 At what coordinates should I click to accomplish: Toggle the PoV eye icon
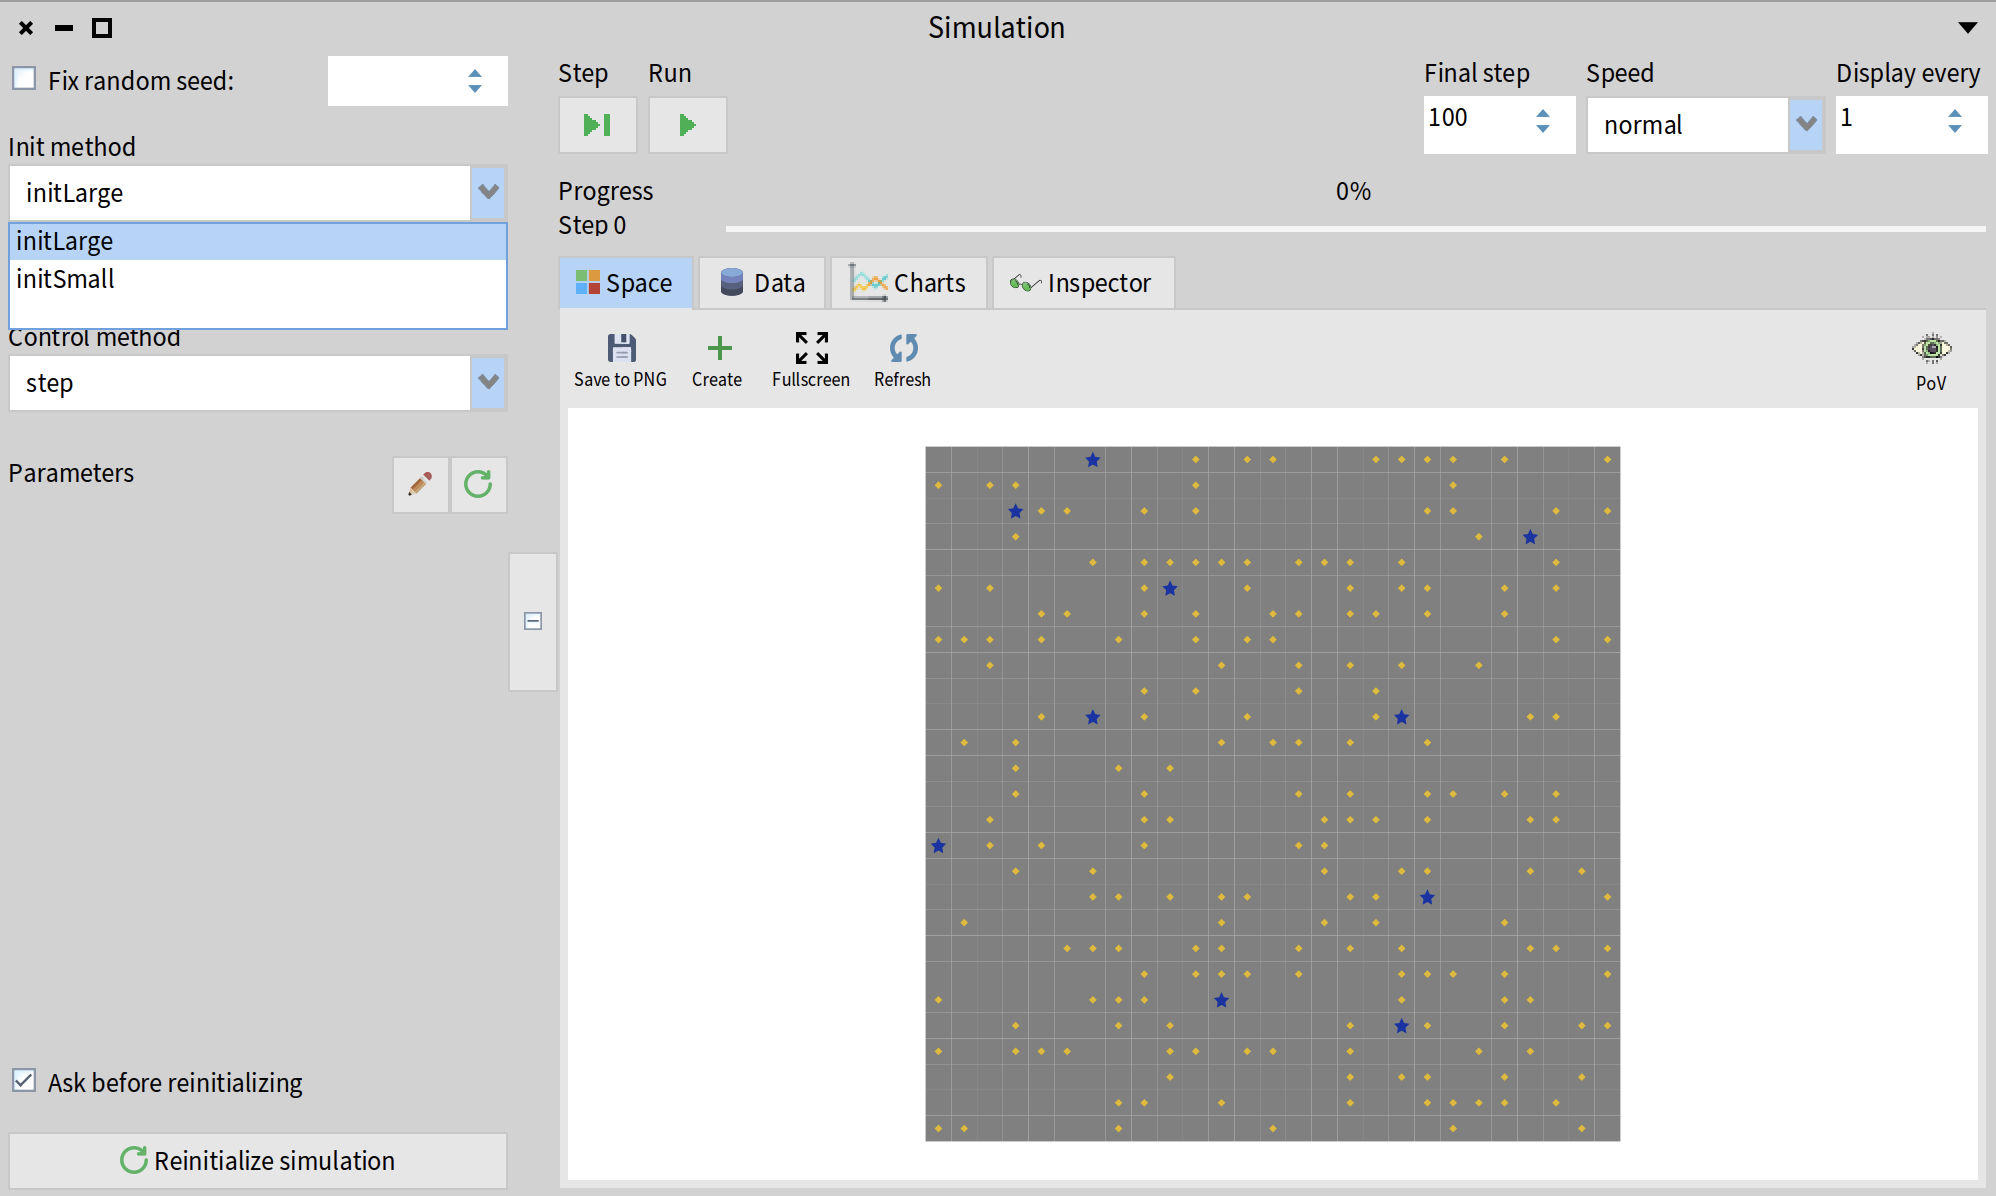(x=1931, y=349)
